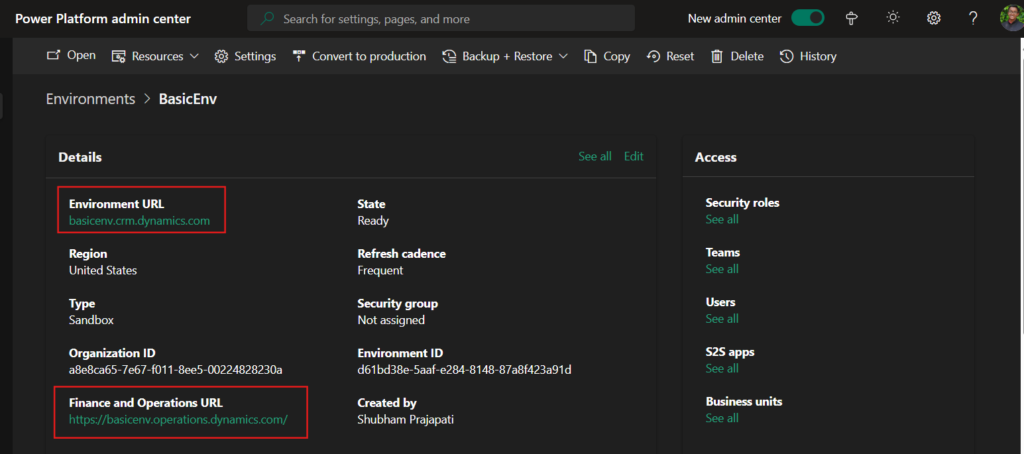Click See all under Security roles
Viewport: 1024px width, 454px height.
(722, 219)
